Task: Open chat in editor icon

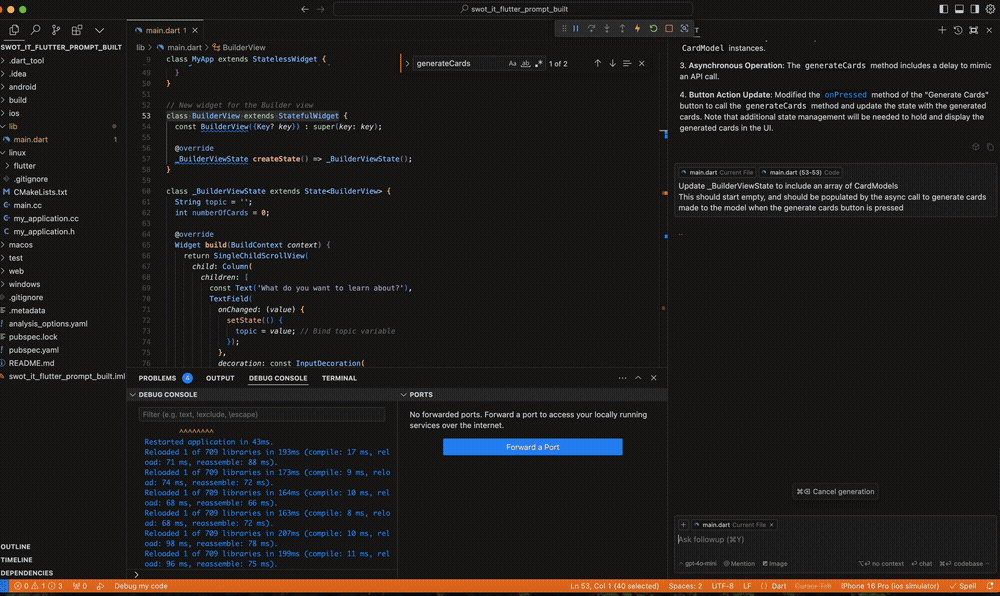Action: pyautogui.click(x=973, y=30)
